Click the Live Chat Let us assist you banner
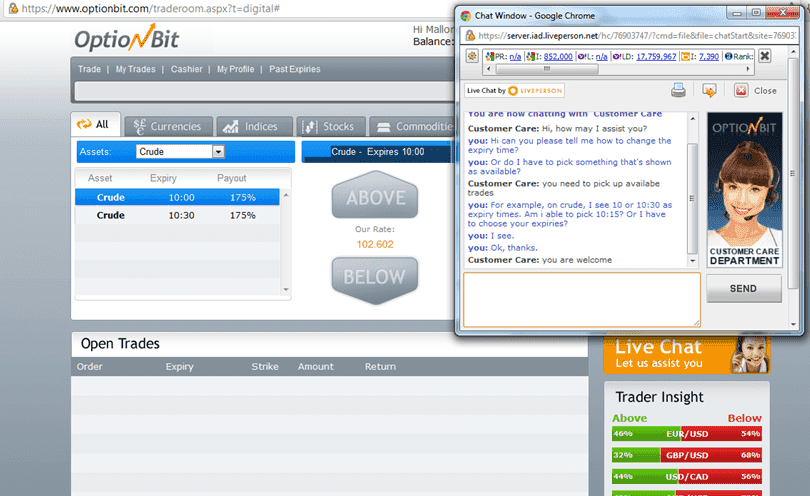The image size is (810, 496). (687, 355)
